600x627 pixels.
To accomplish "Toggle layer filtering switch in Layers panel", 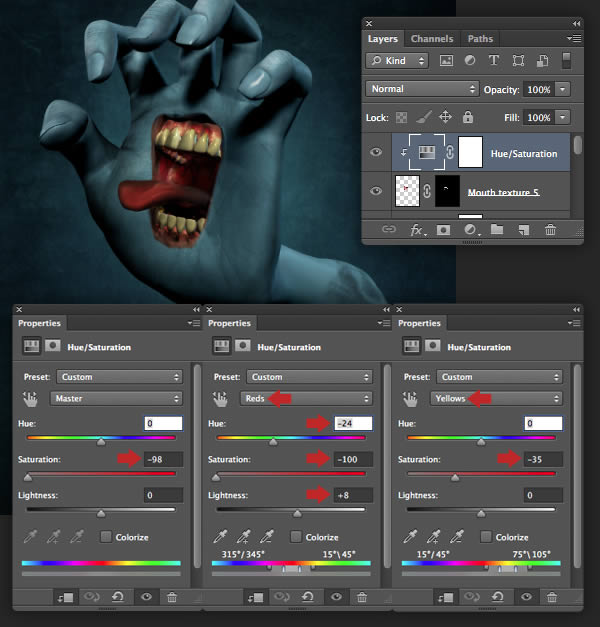I will point(566,60).
